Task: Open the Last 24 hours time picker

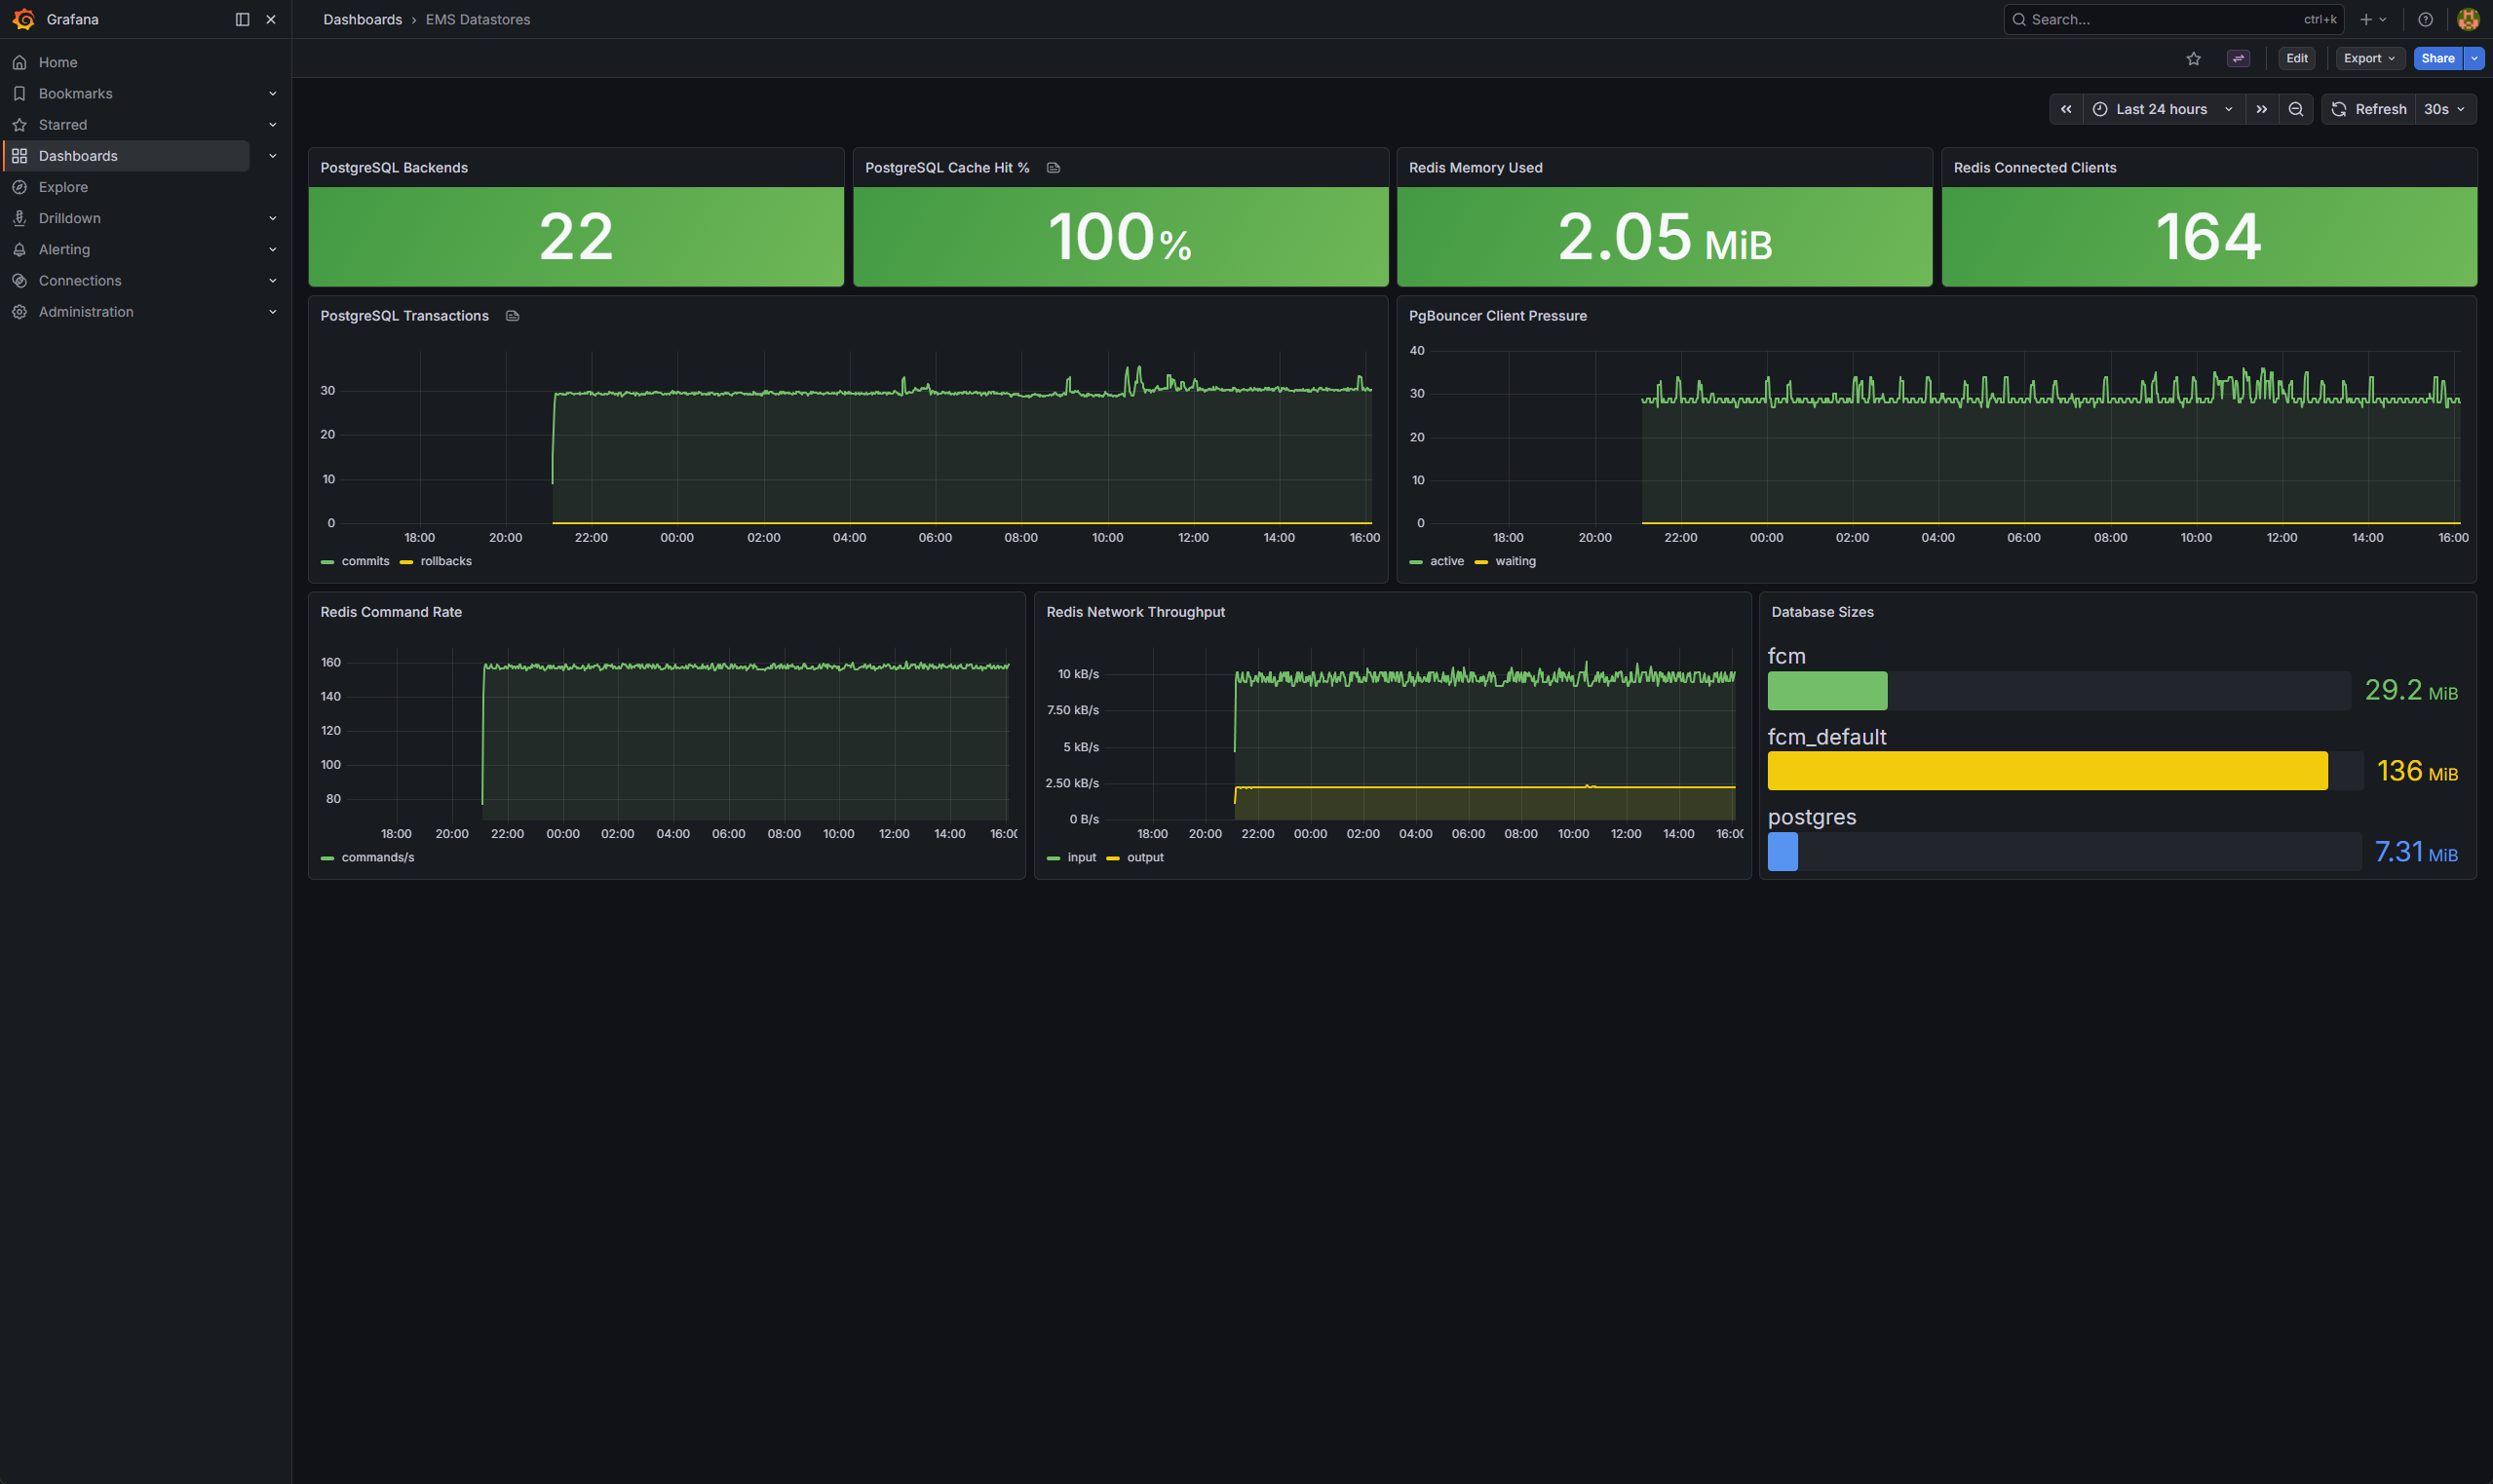Action: coord(2163,109)
